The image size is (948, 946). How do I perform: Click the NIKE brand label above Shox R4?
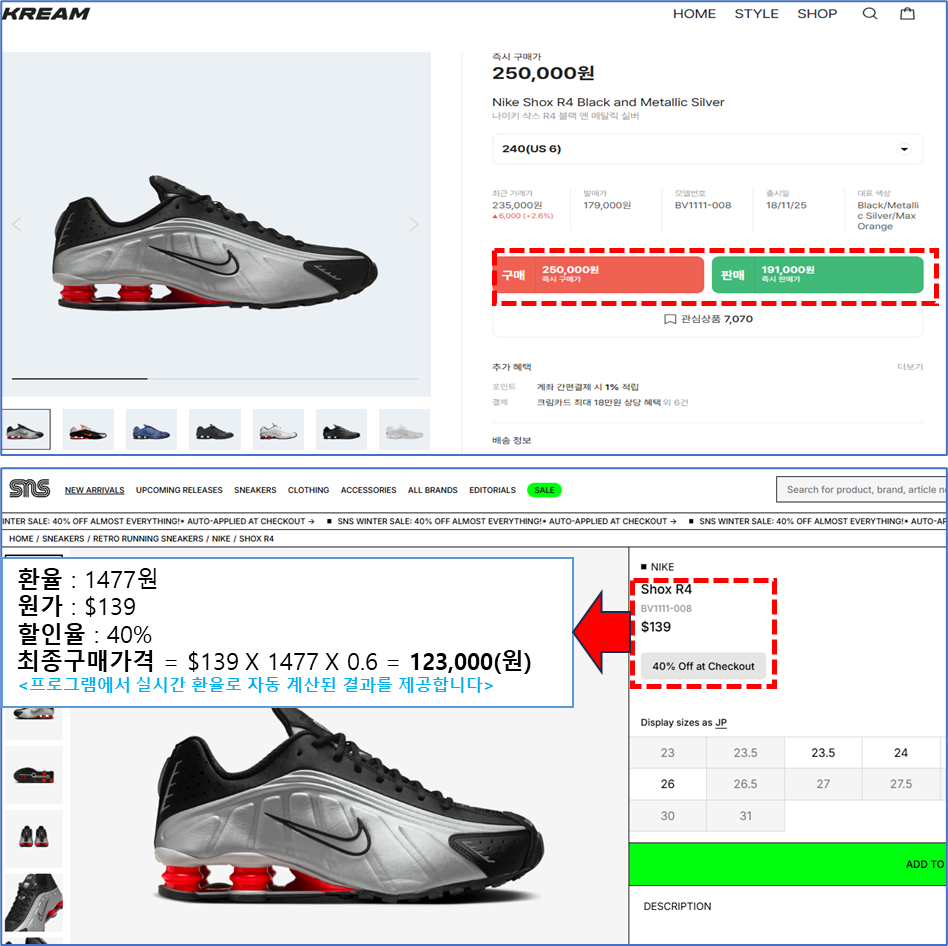pos(662,567)
